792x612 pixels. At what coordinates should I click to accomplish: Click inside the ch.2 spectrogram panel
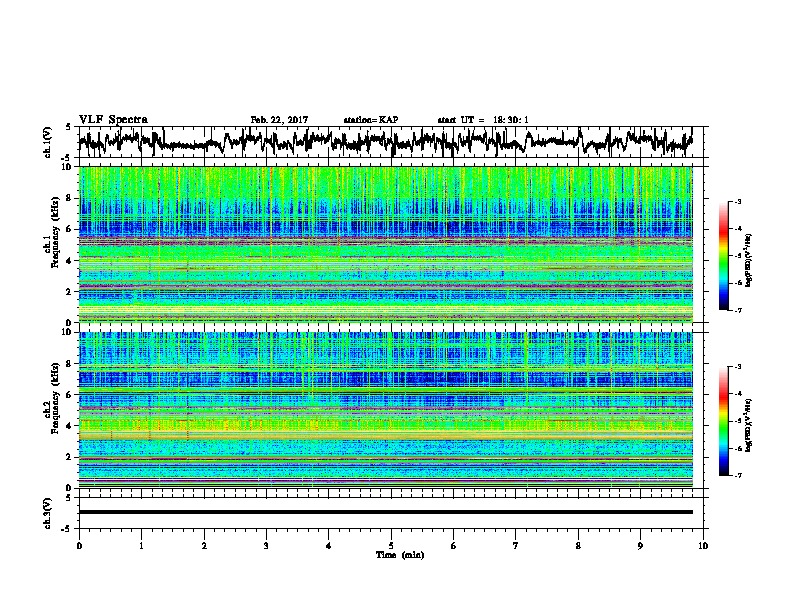(385, 410)
